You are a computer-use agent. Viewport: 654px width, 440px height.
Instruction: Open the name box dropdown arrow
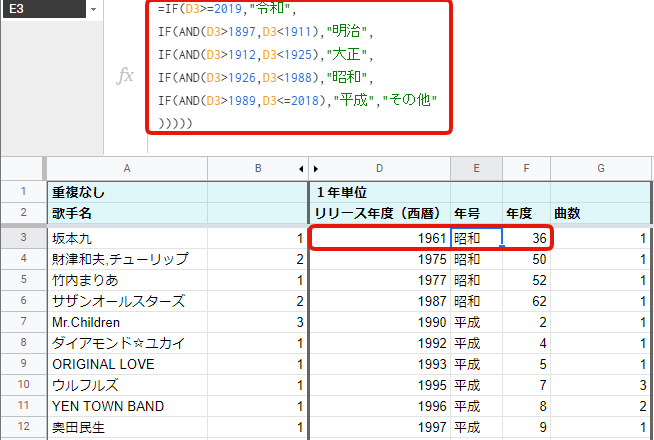tap(93, 9)
